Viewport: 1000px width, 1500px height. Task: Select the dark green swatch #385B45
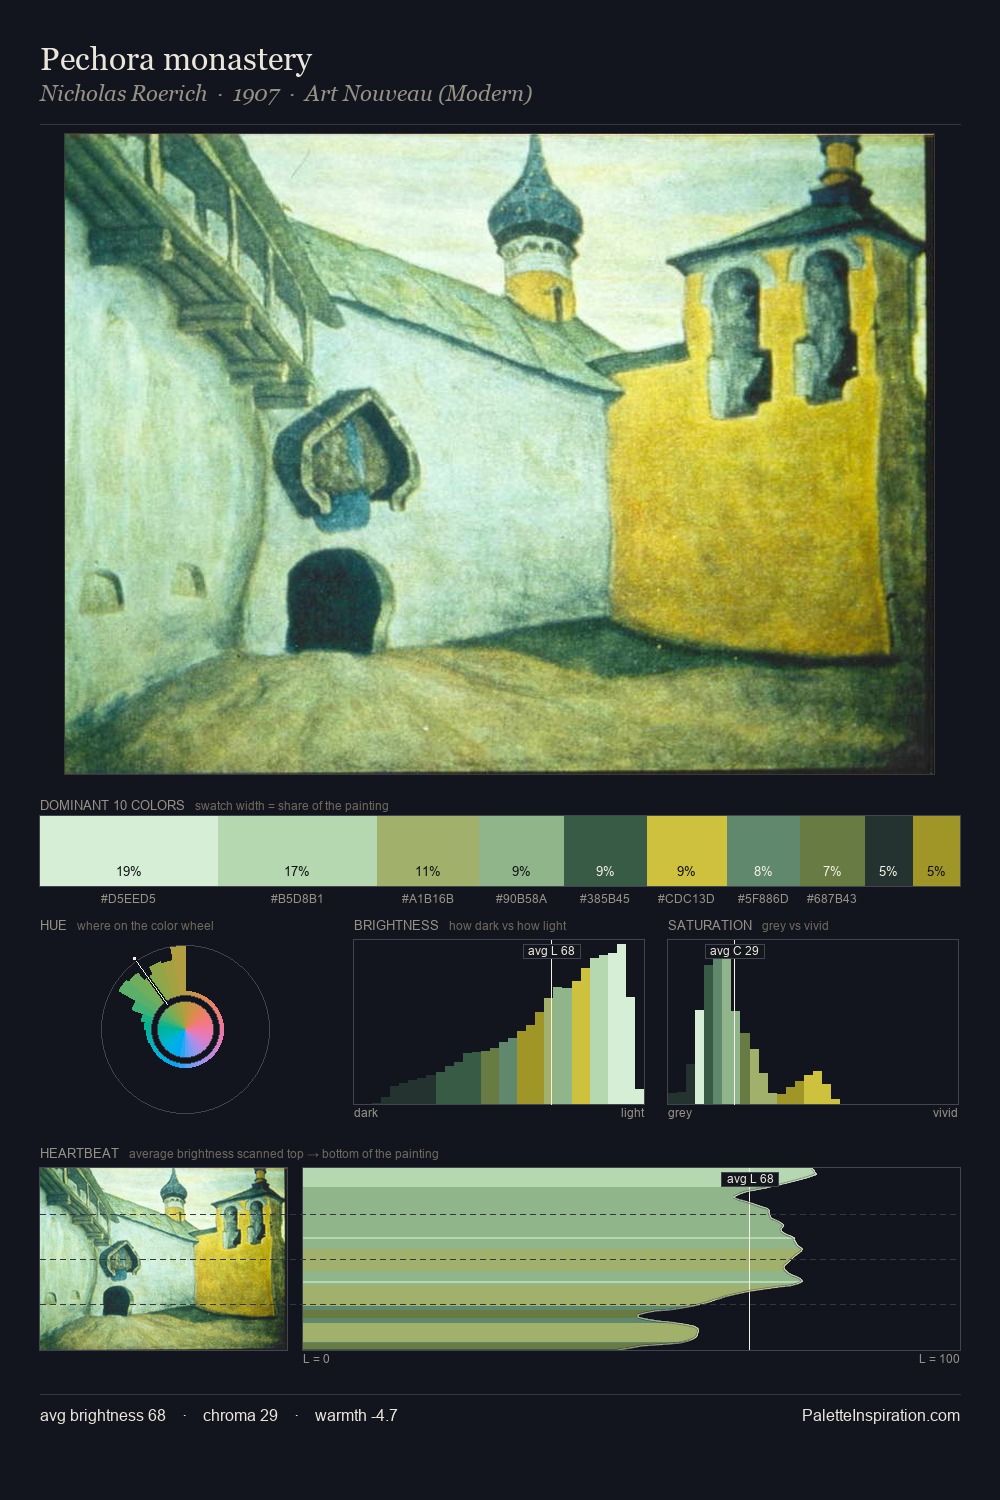pyautogui.click(x=605, y=851)
